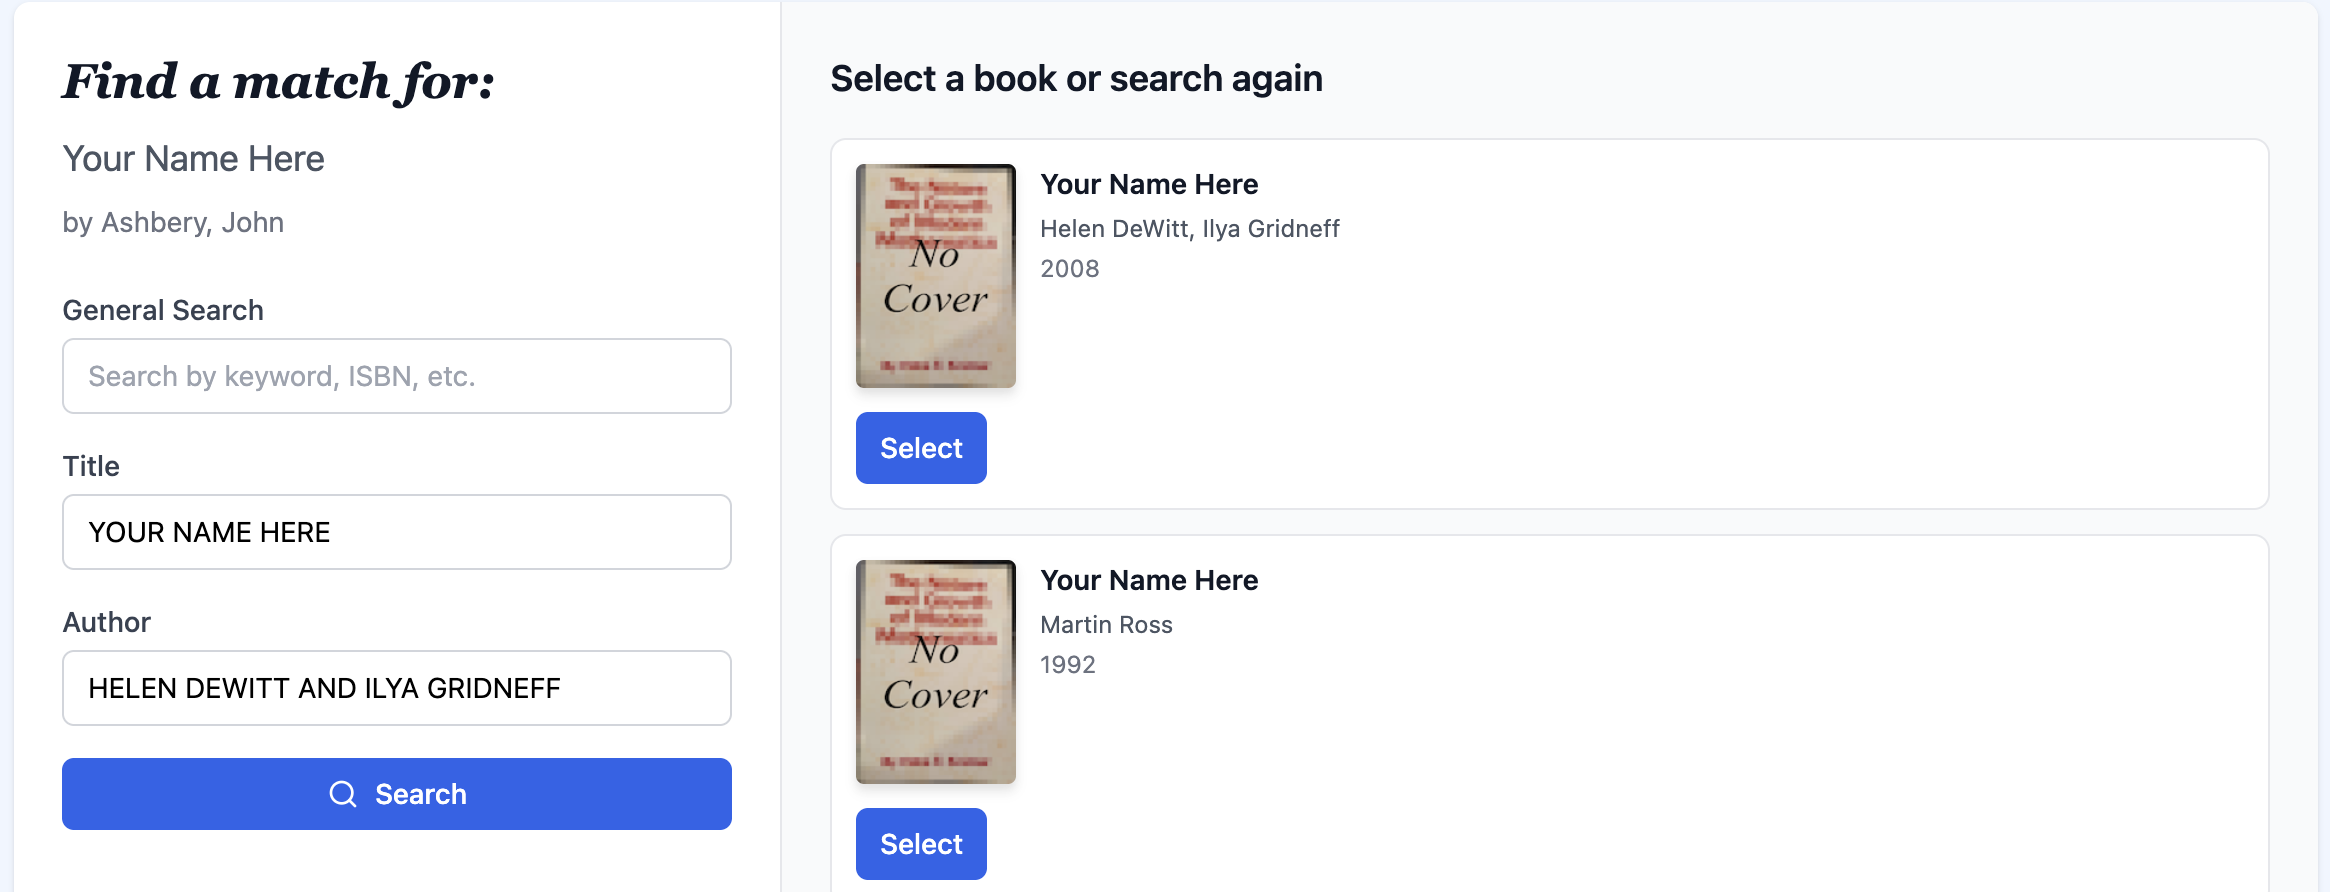
Task: Click the author name 'Martin Ross'
Action: click(x=1107, y=624)
